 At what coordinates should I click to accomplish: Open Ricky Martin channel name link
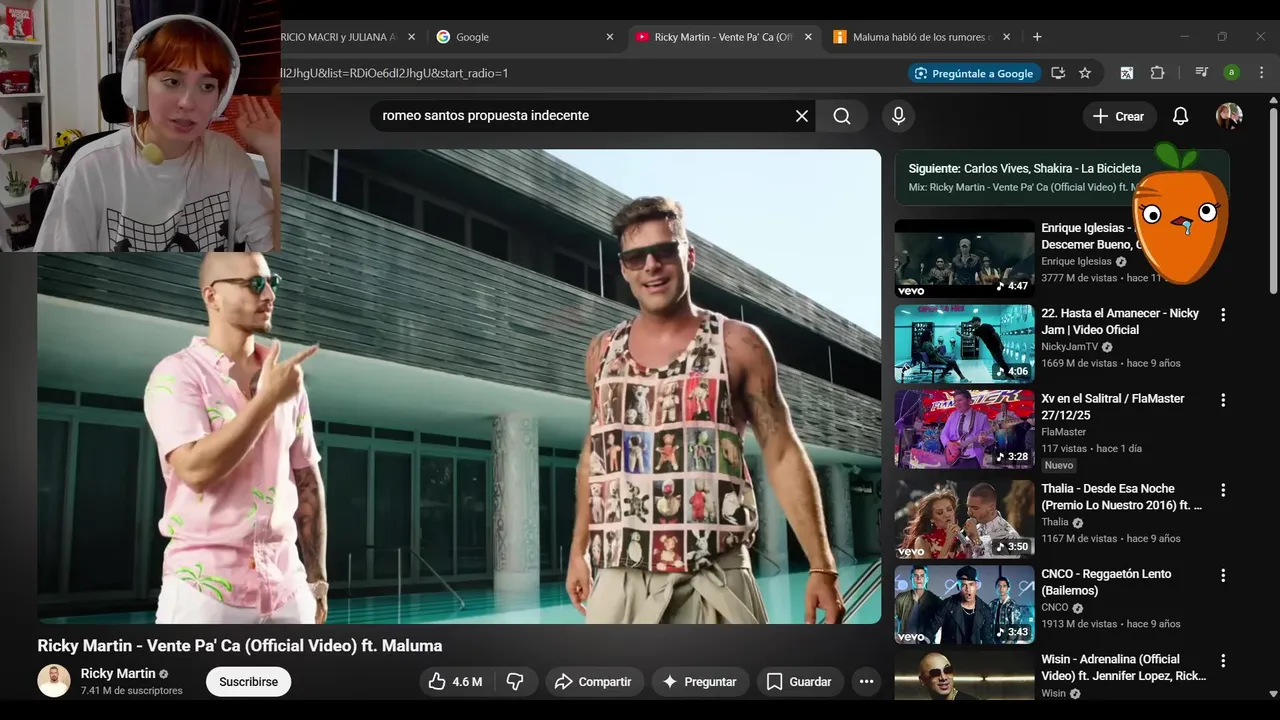point(118,674)
